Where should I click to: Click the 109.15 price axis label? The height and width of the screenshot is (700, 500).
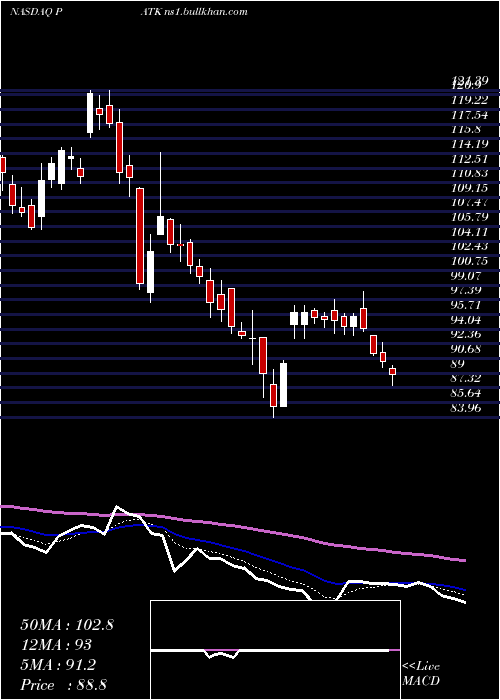coord(469,188)
